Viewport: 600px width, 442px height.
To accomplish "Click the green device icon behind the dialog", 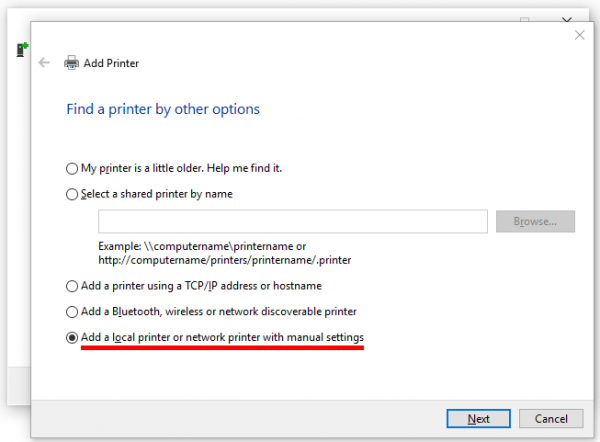I will 21,50.
